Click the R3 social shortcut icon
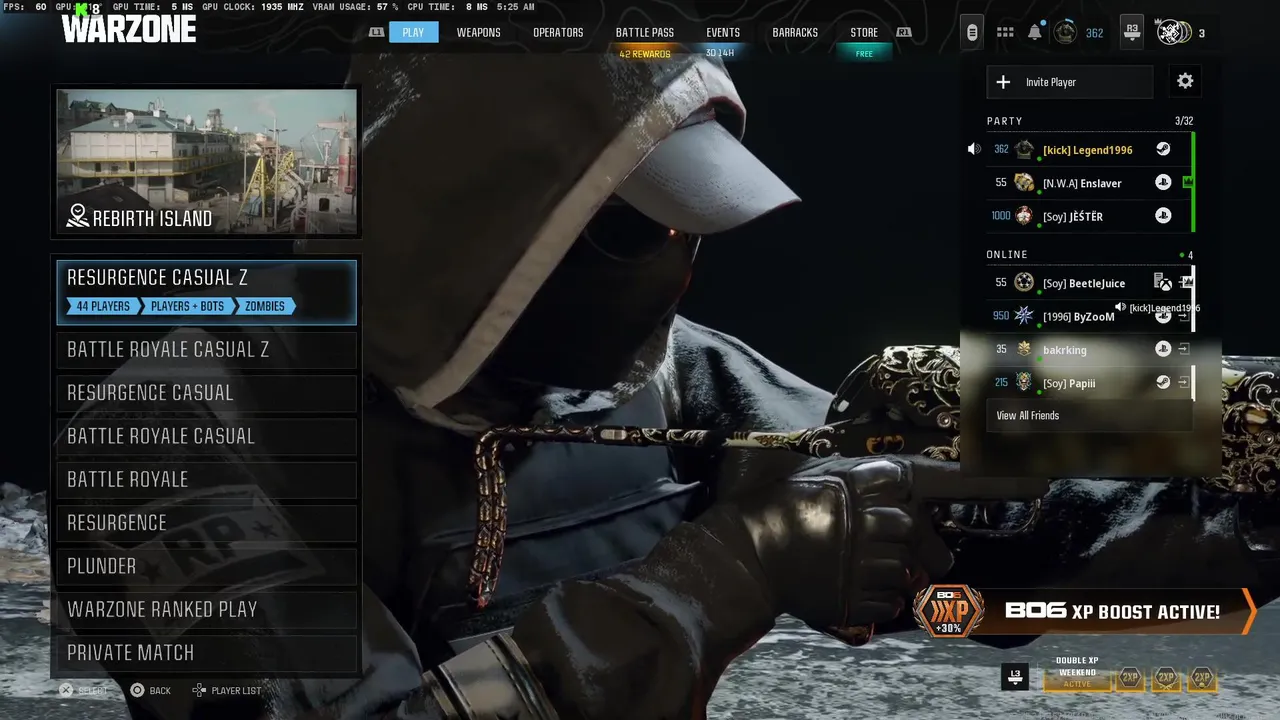The height and width of the screenshot is (720, 1280). [1132, 33]
